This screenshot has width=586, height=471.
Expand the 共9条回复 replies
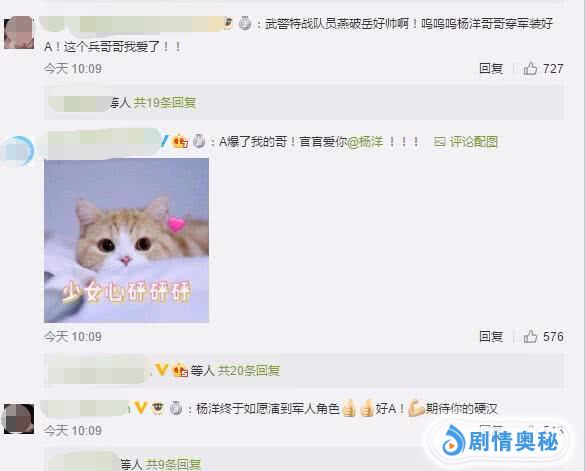tap(173, 464)
